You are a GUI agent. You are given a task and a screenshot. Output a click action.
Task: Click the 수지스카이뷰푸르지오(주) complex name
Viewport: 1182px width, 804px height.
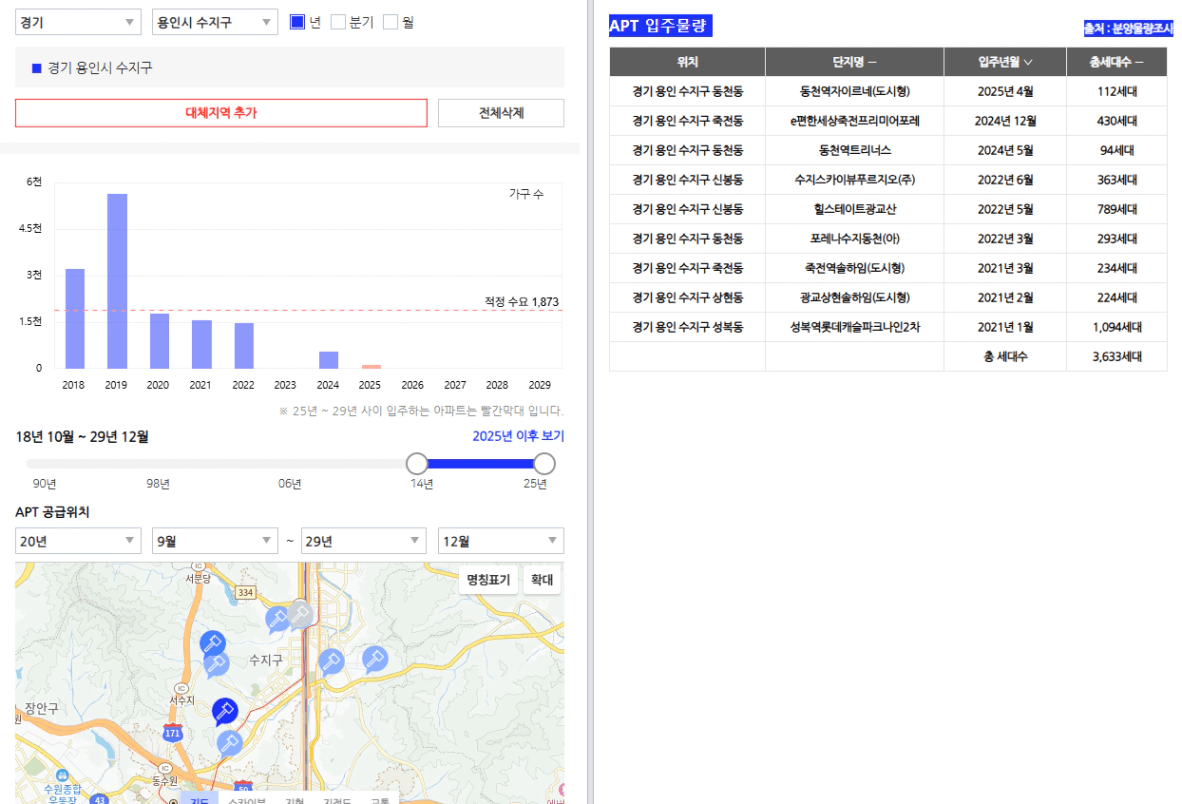coord(854,179)
